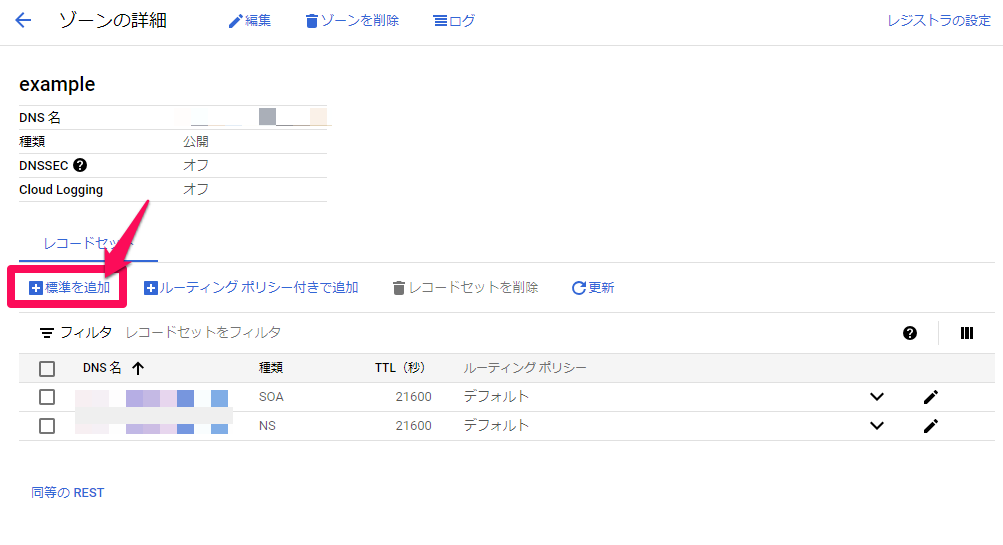
Task: Click the 更新 refresh button
Action: 593,288
